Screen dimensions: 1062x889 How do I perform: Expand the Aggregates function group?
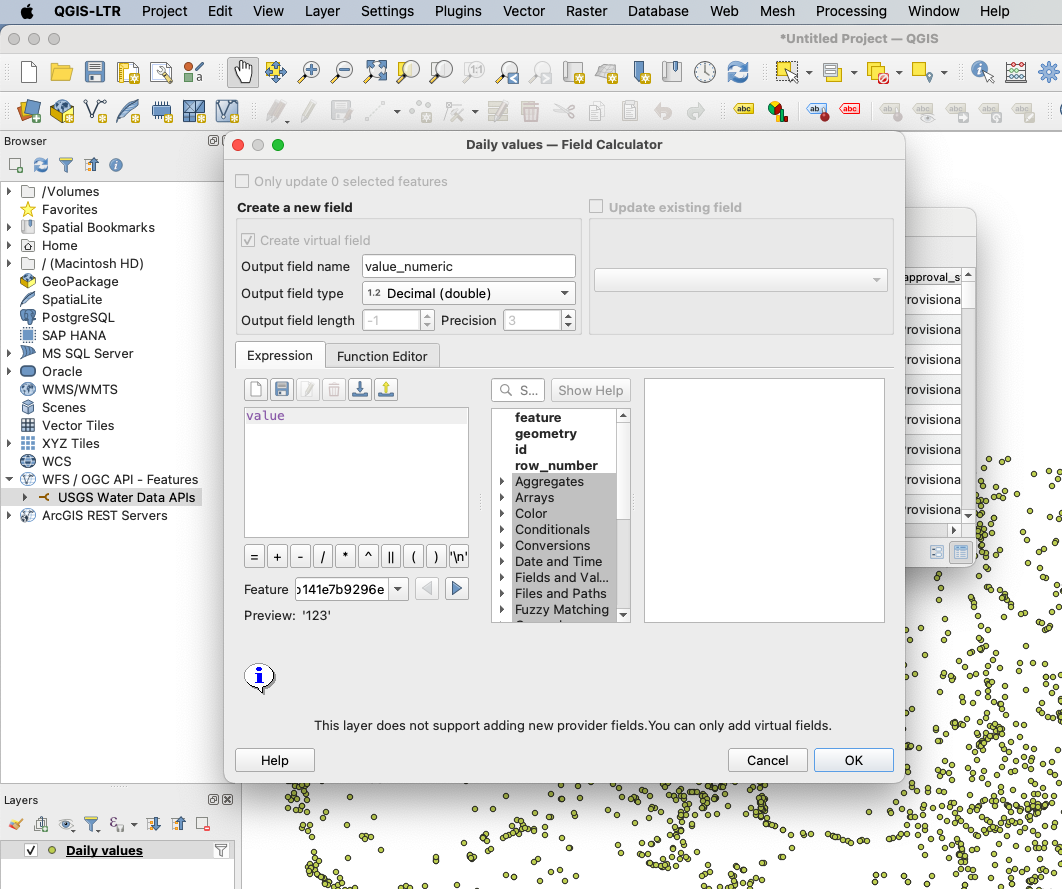pyautogui.click(x=502, y=481)
